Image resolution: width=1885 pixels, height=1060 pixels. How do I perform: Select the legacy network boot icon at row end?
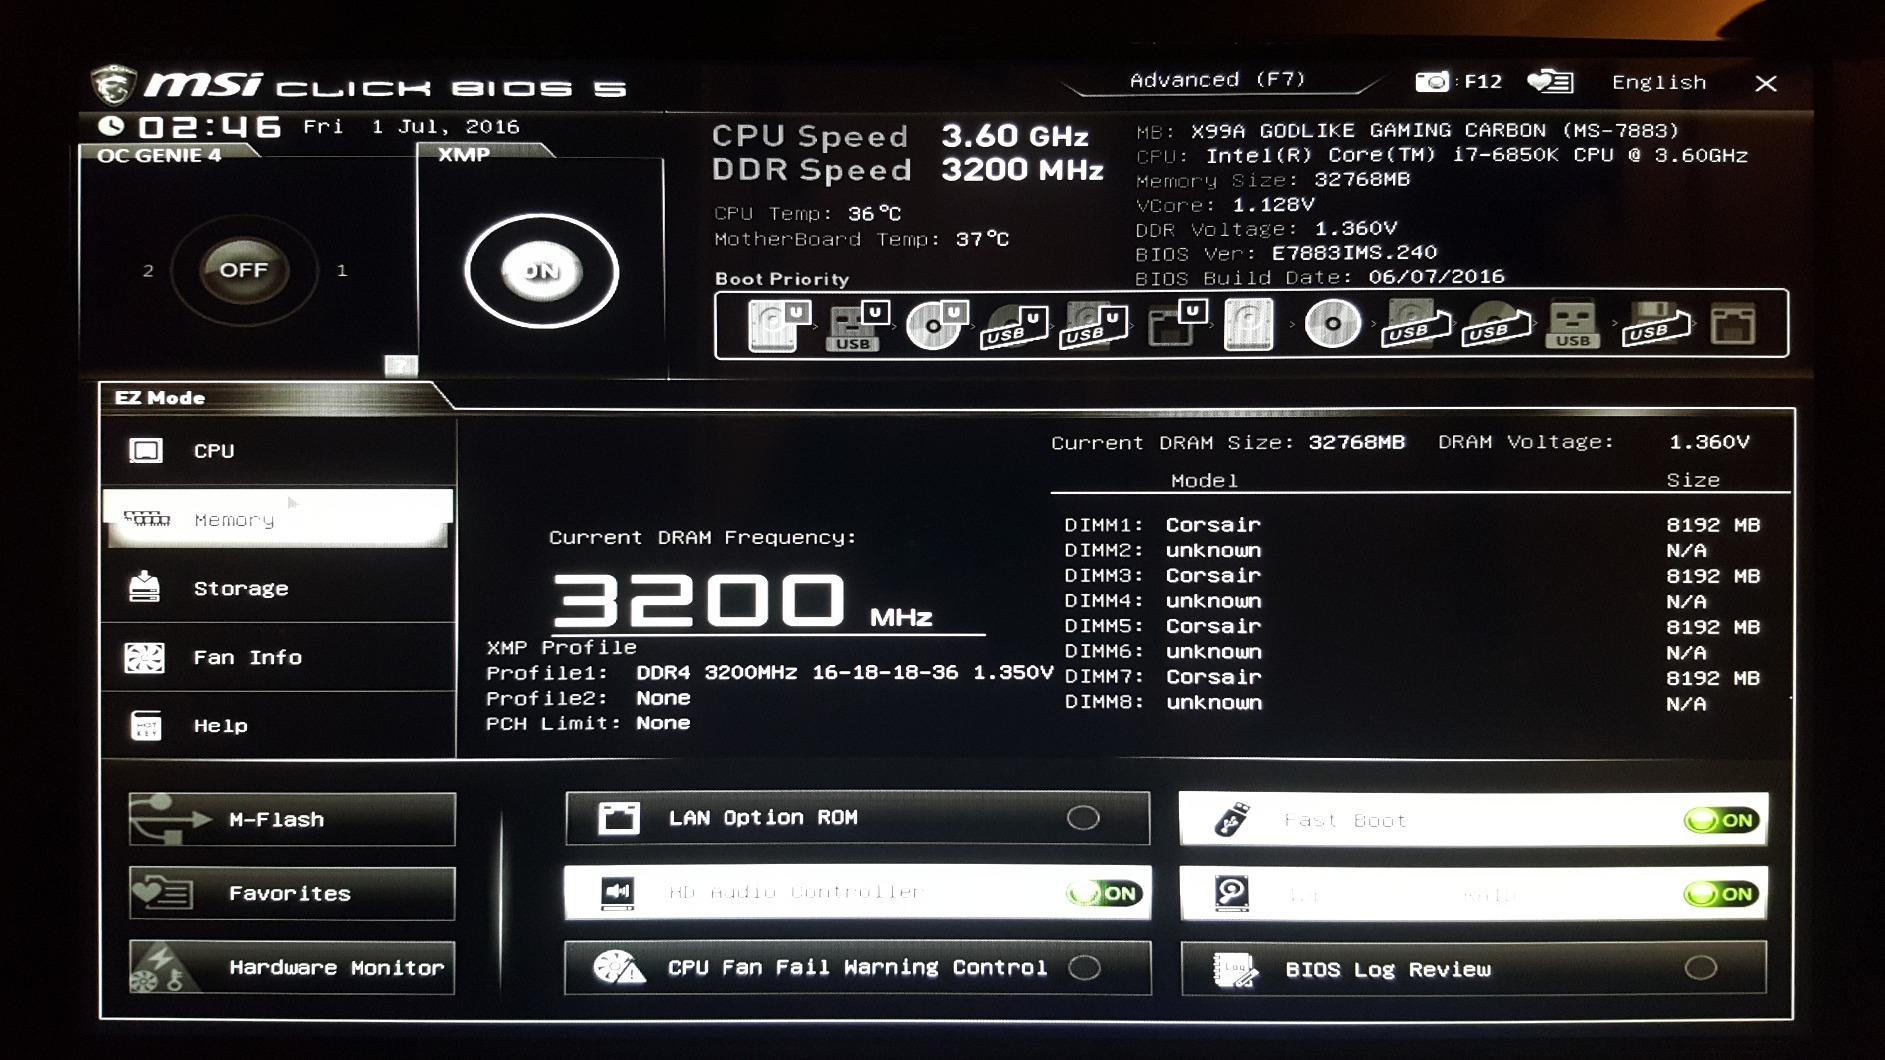pyautogui.click(x=1733, y=325)
